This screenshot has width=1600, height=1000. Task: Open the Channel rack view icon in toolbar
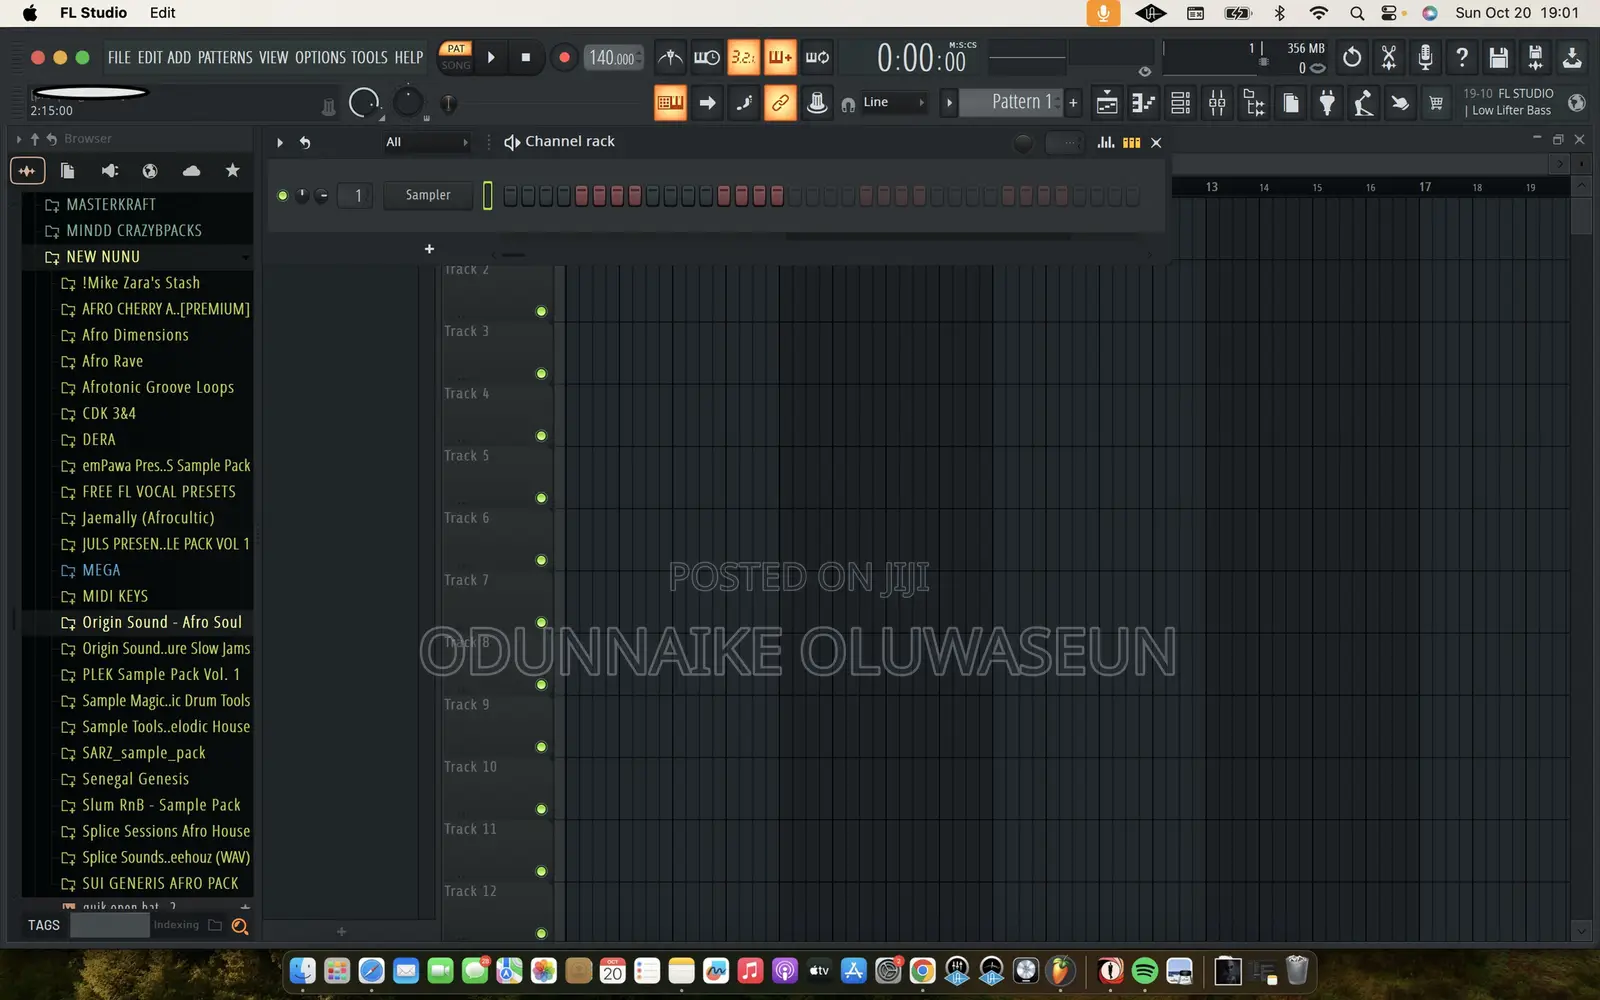(x=1180, y=102)
